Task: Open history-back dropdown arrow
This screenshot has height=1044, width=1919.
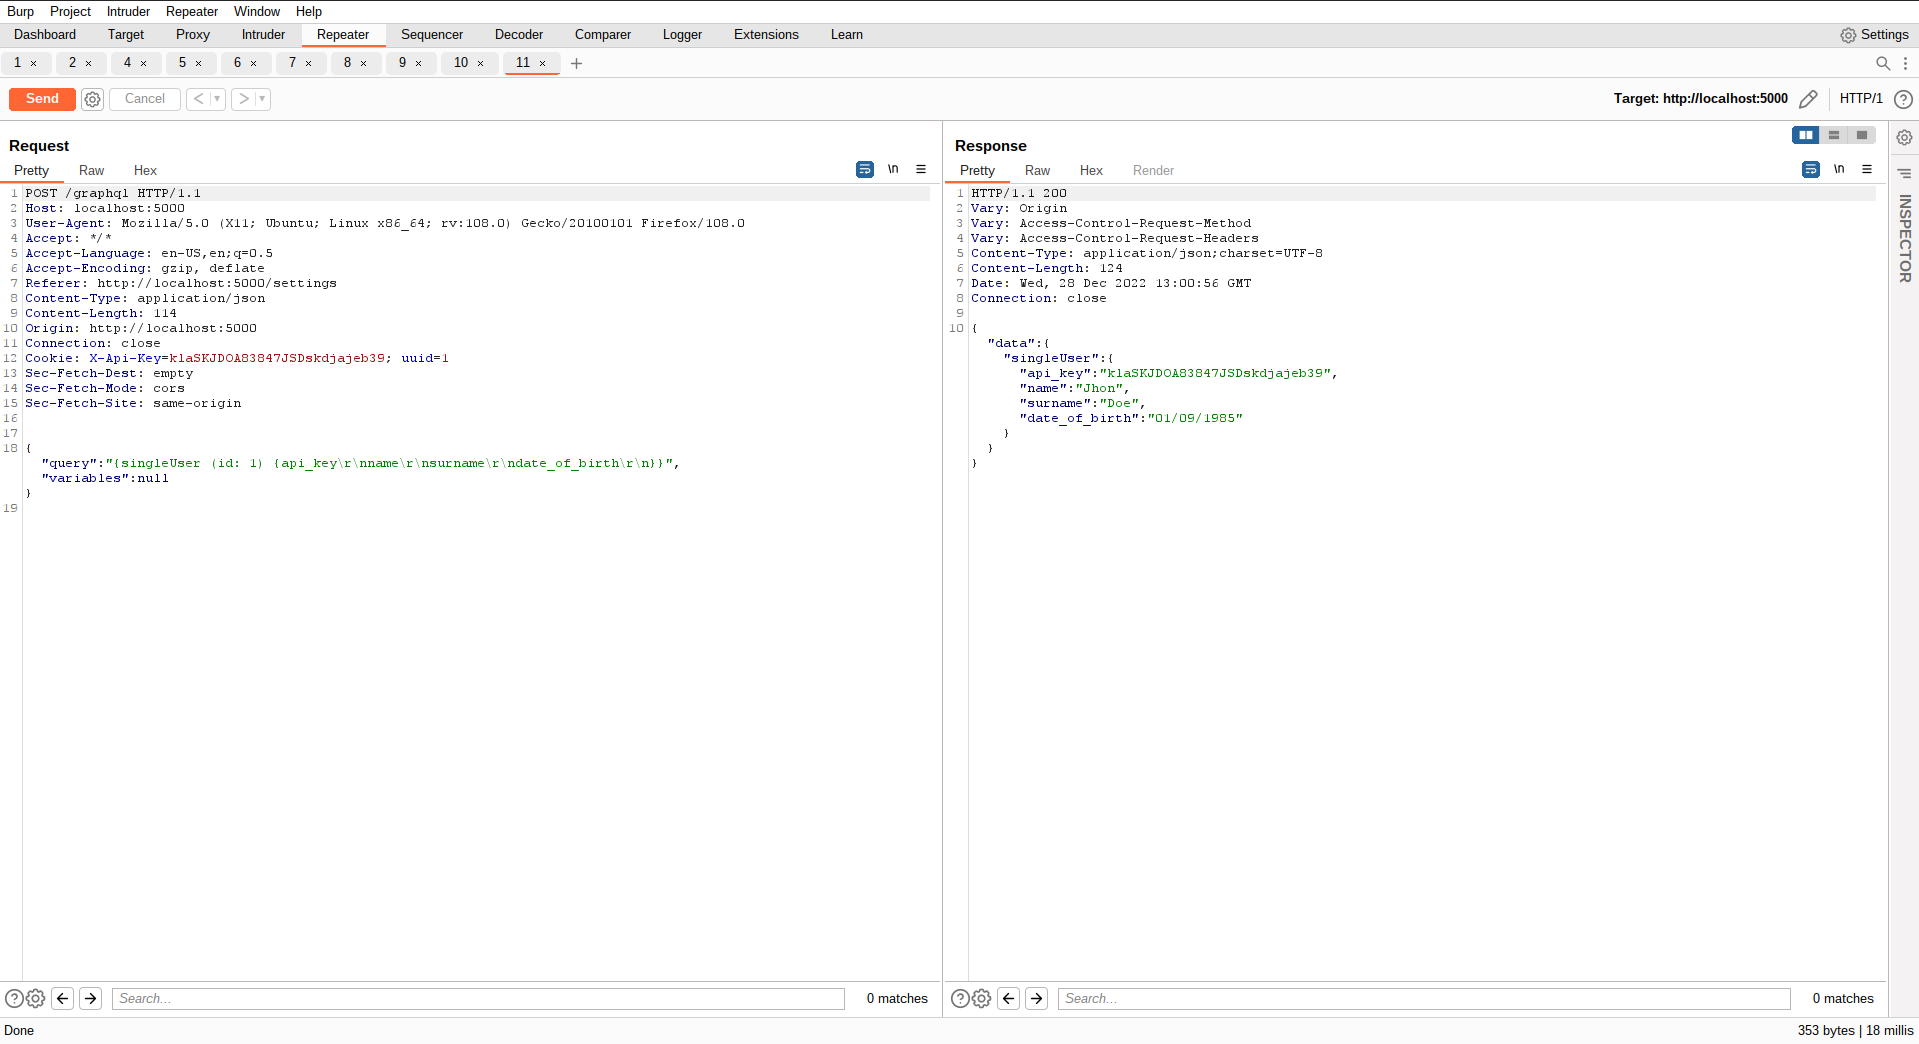Action: 217,99
